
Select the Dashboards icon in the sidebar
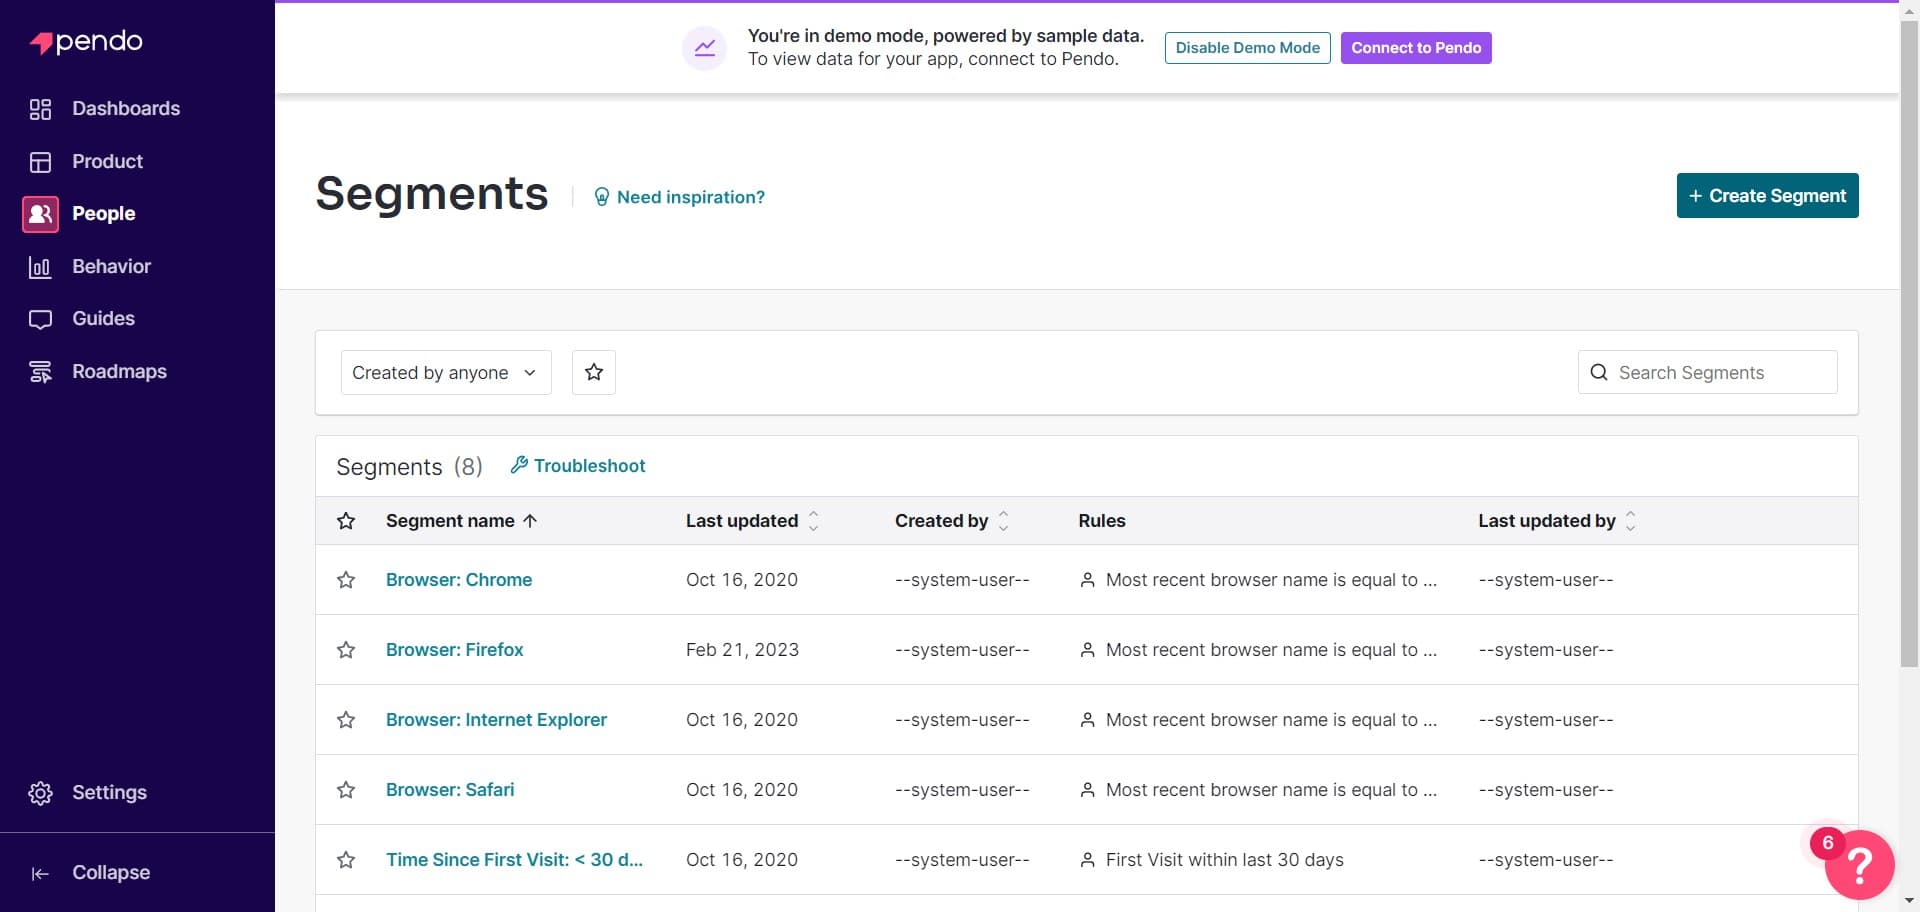pos(40,109)
